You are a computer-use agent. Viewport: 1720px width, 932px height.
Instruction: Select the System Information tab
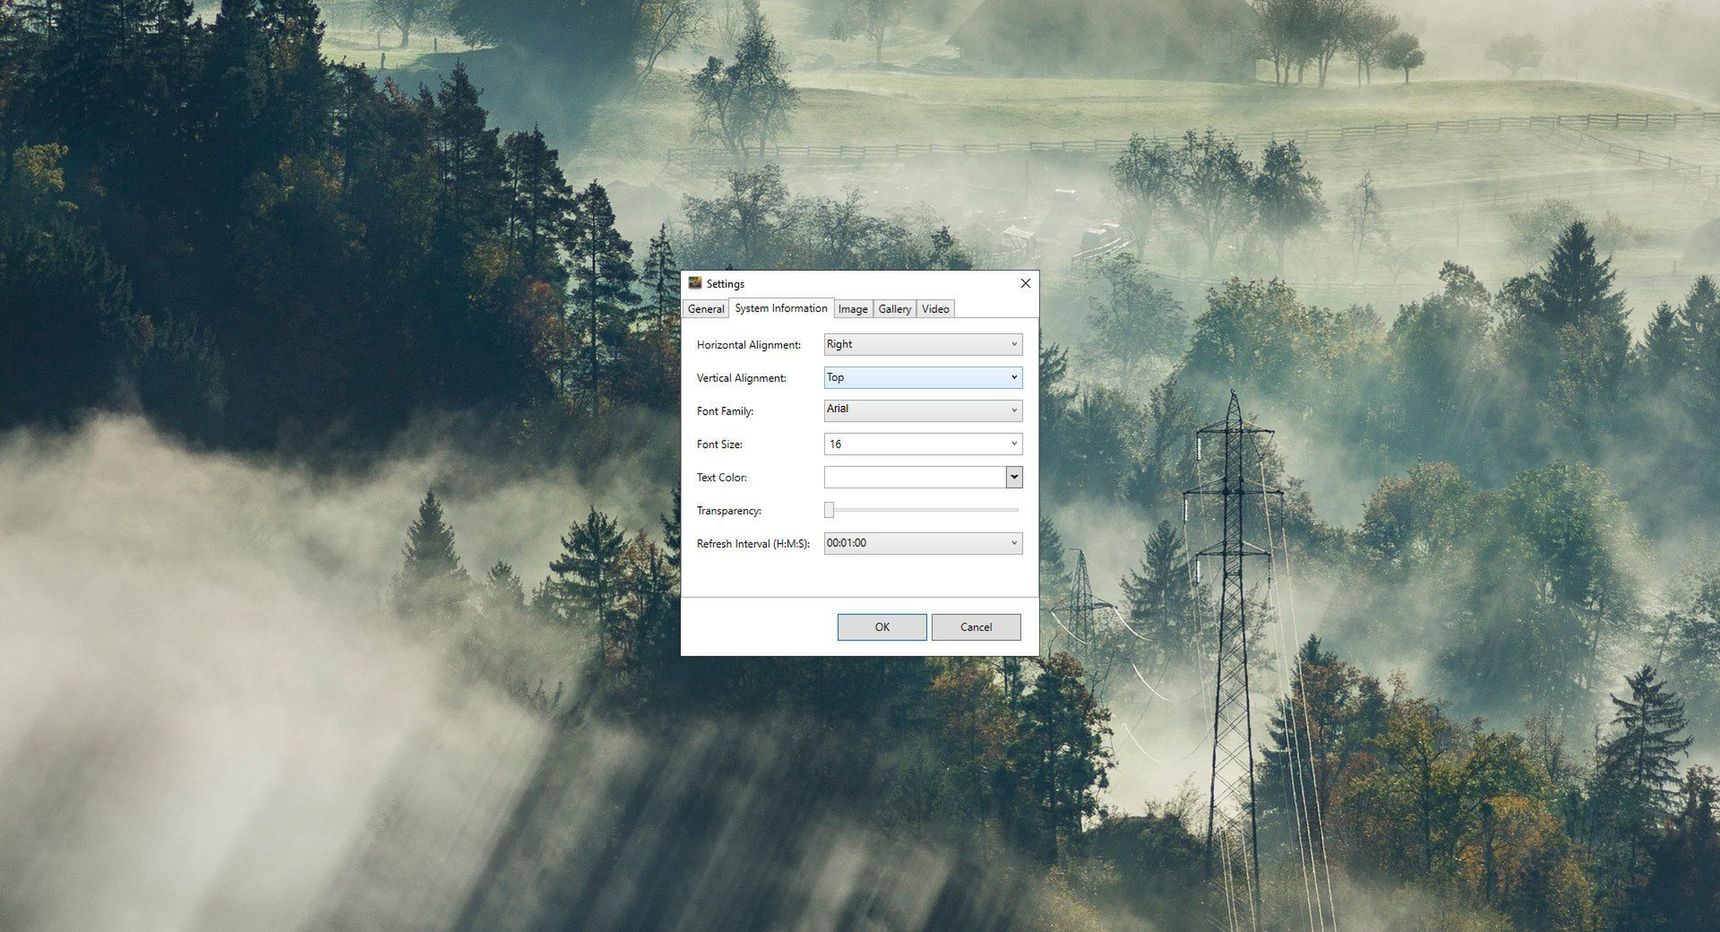coord(781,308)
